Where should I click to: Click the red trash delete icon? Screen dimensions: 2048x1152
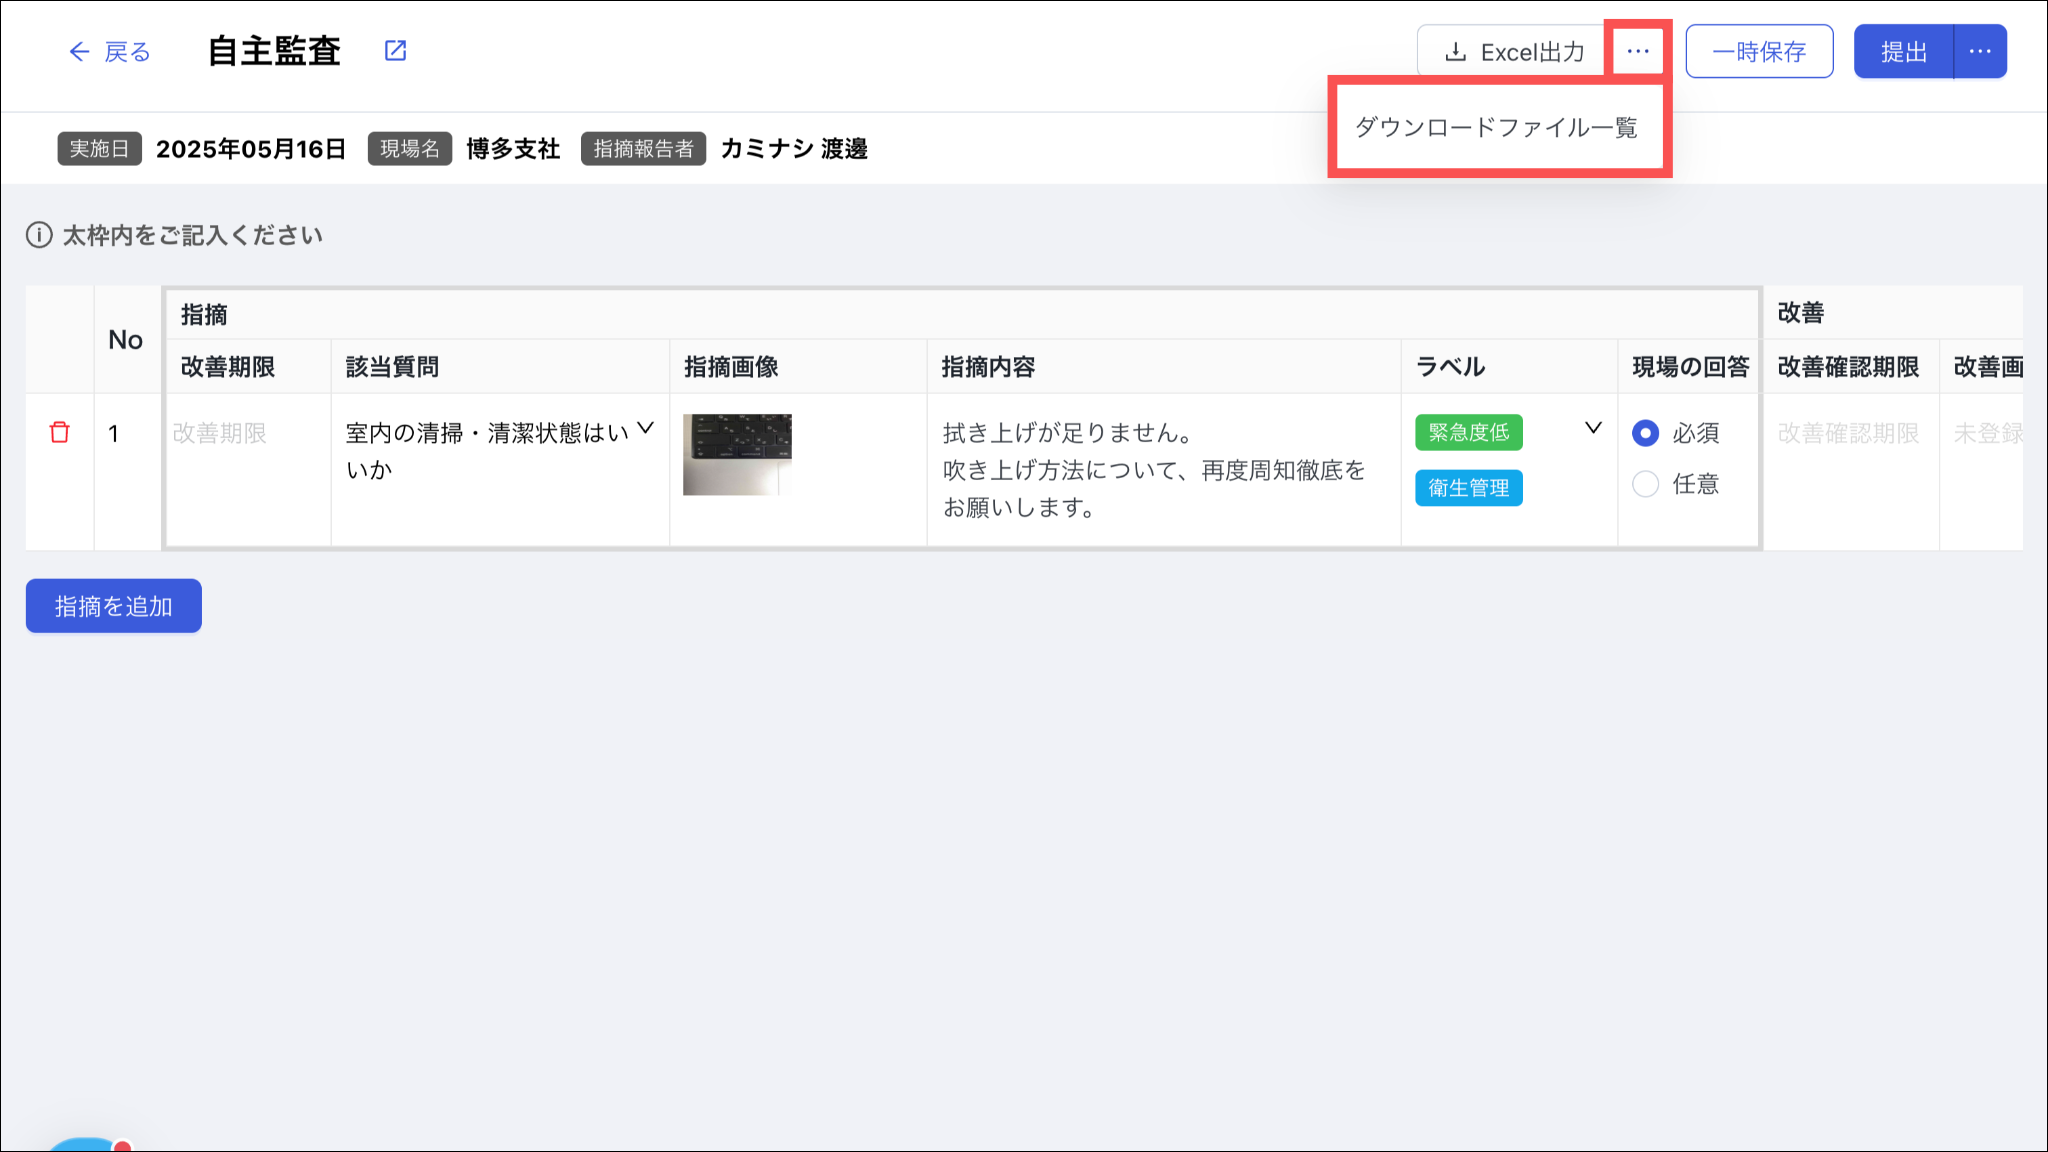[60, 432]
